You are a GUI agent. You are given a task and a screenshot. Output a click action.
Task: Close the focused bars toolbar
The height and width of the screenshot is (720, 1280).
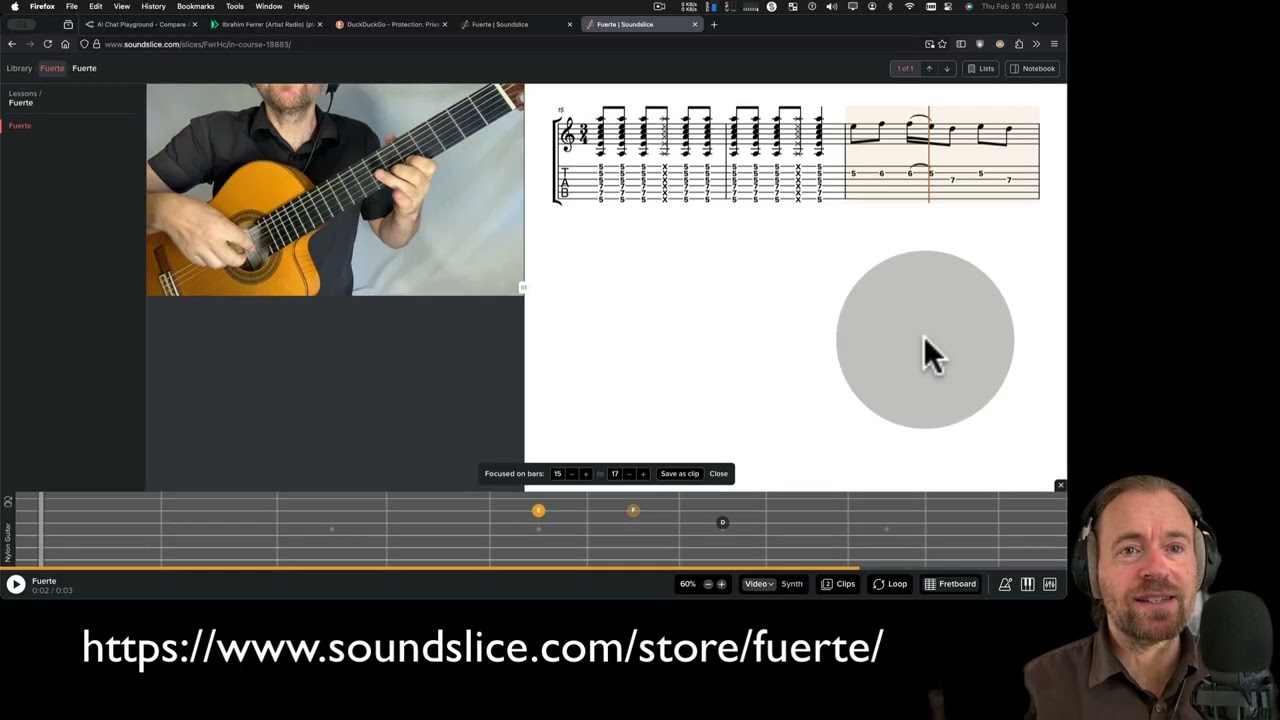[719, 474]
